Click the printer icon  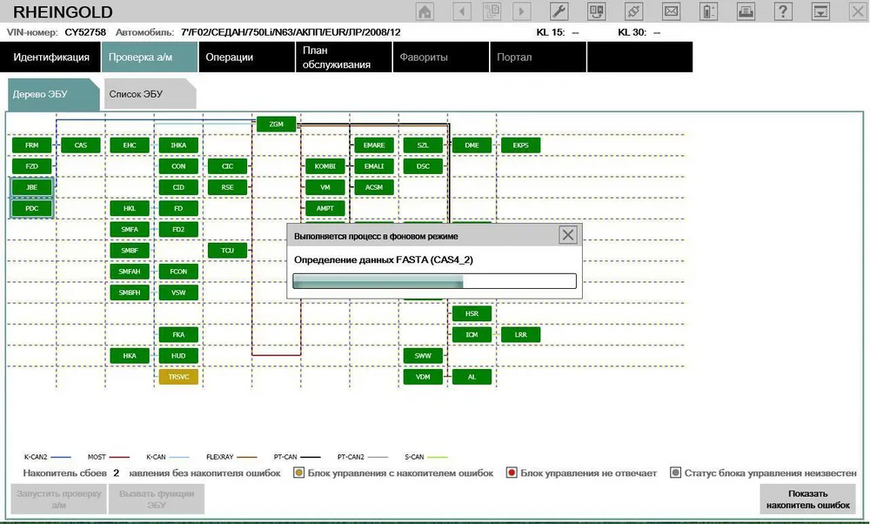coord(745,11)
